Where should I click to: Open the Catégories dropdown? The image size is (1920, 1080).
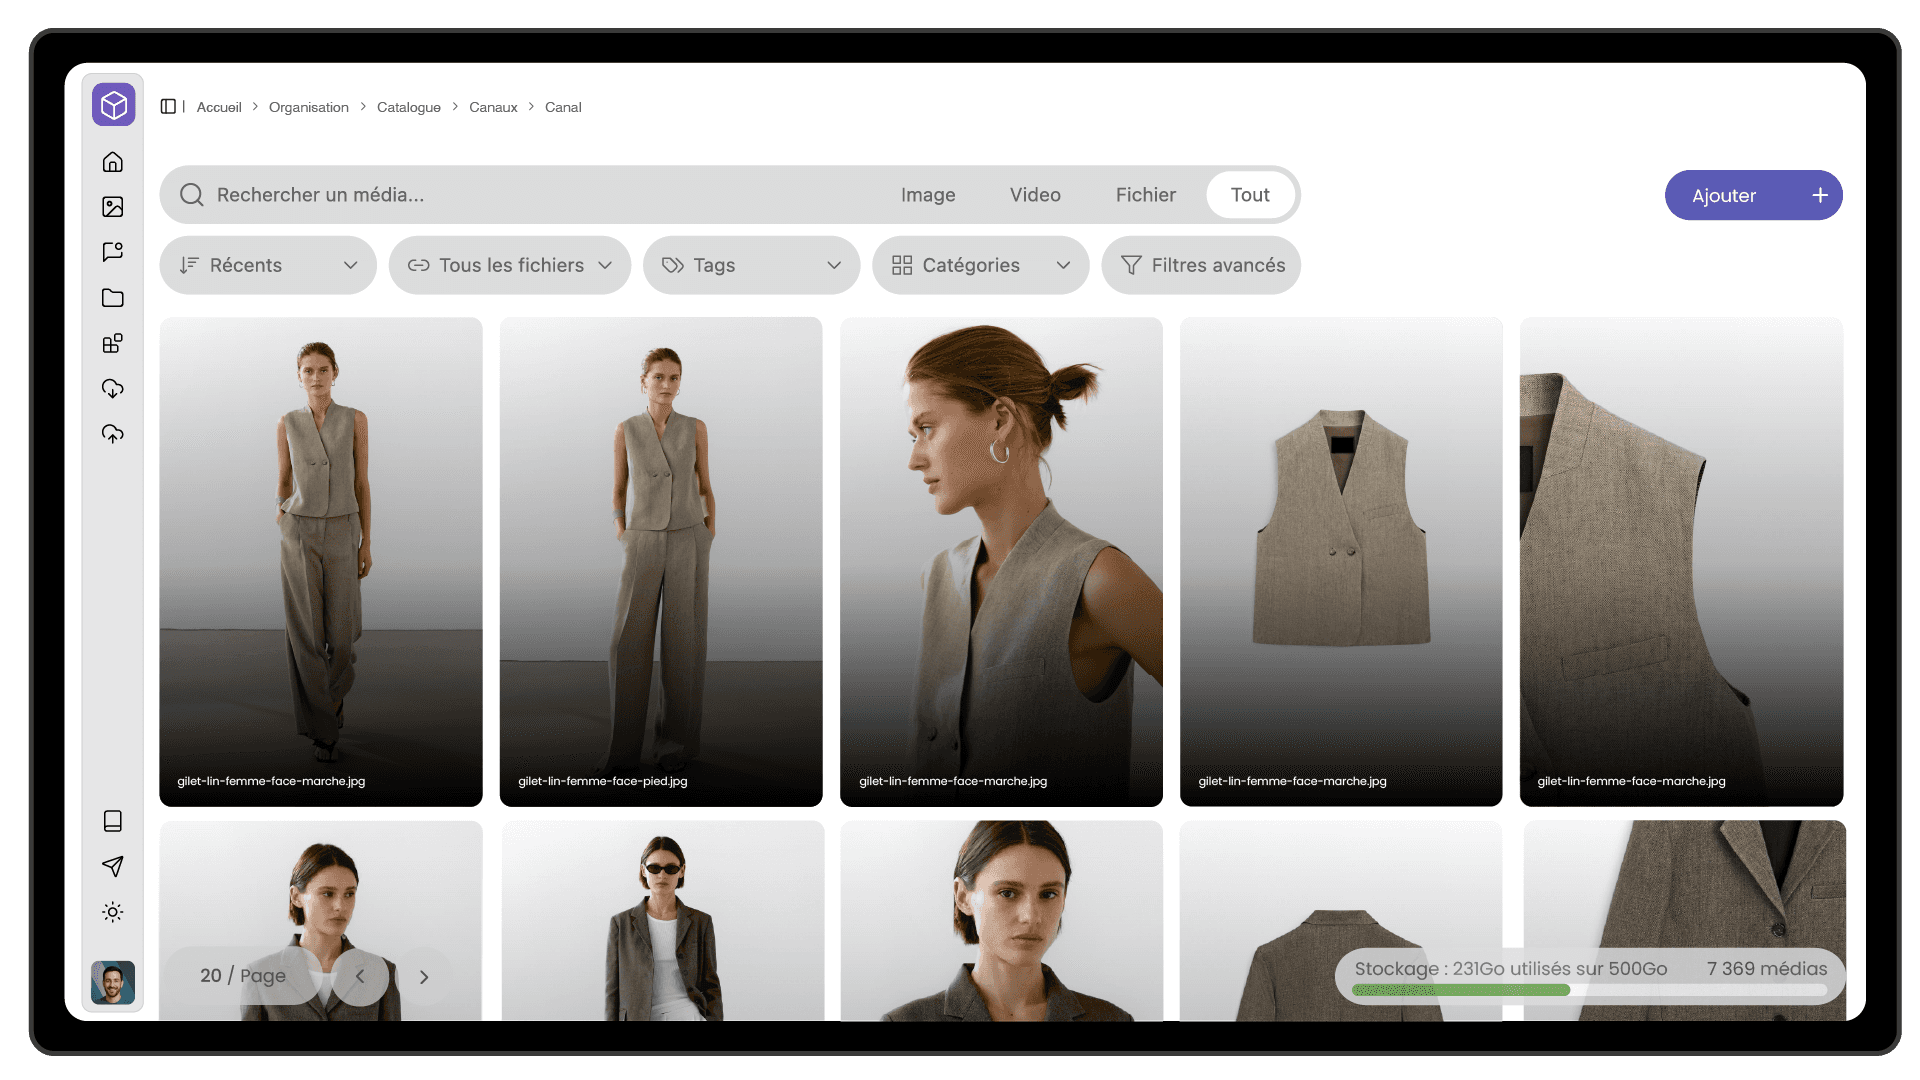point(980,265)
